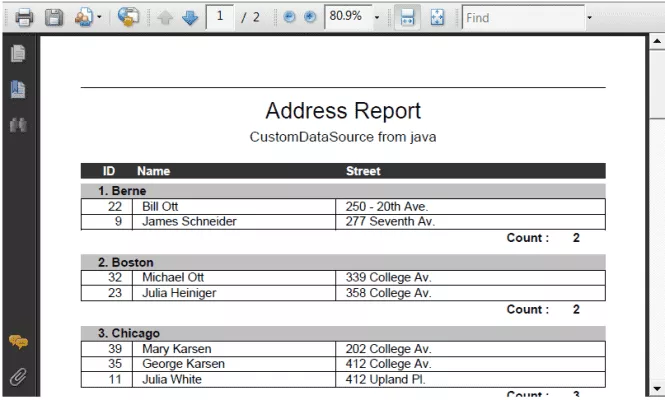Screen dimensions: 665x400
Task: Open dropdown arrow next to Email icon
Action: [100, 18]
